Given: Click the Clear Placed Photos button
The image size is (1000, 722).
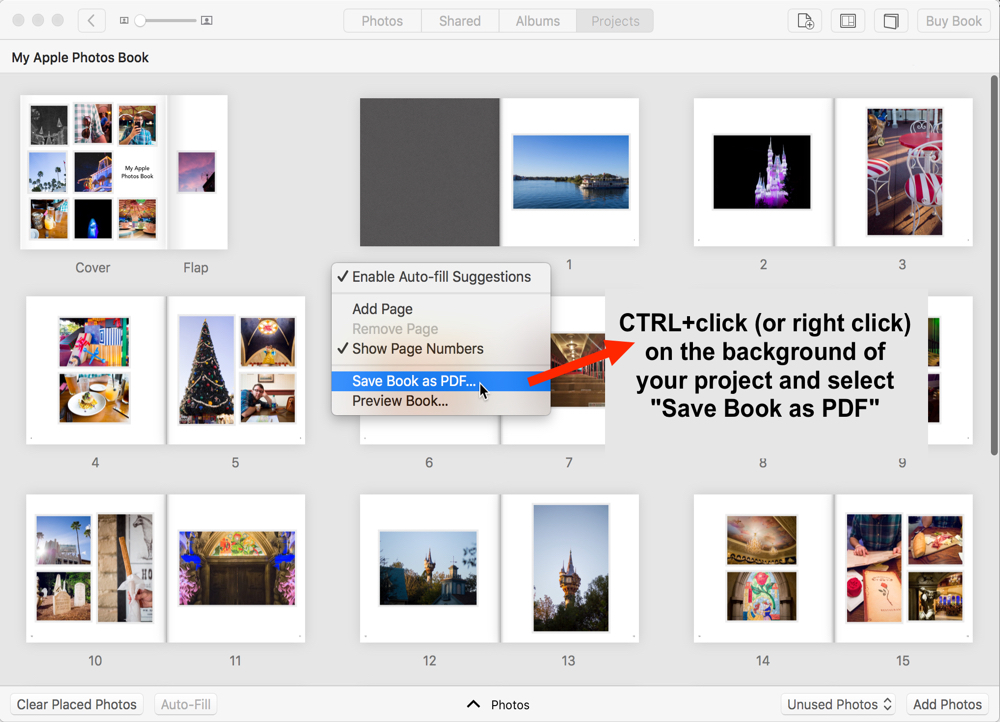Looking at the screenshot, I should 77,704.
